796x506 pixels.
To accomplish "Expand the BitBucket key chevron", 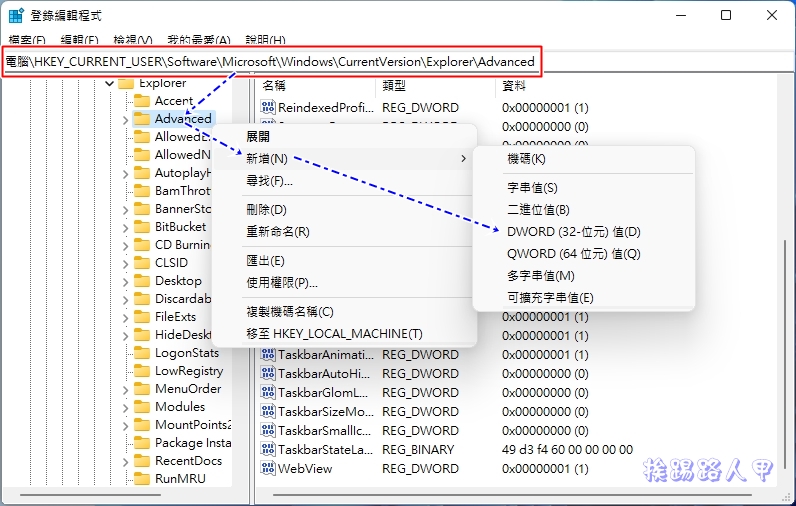I will point(125,227).
